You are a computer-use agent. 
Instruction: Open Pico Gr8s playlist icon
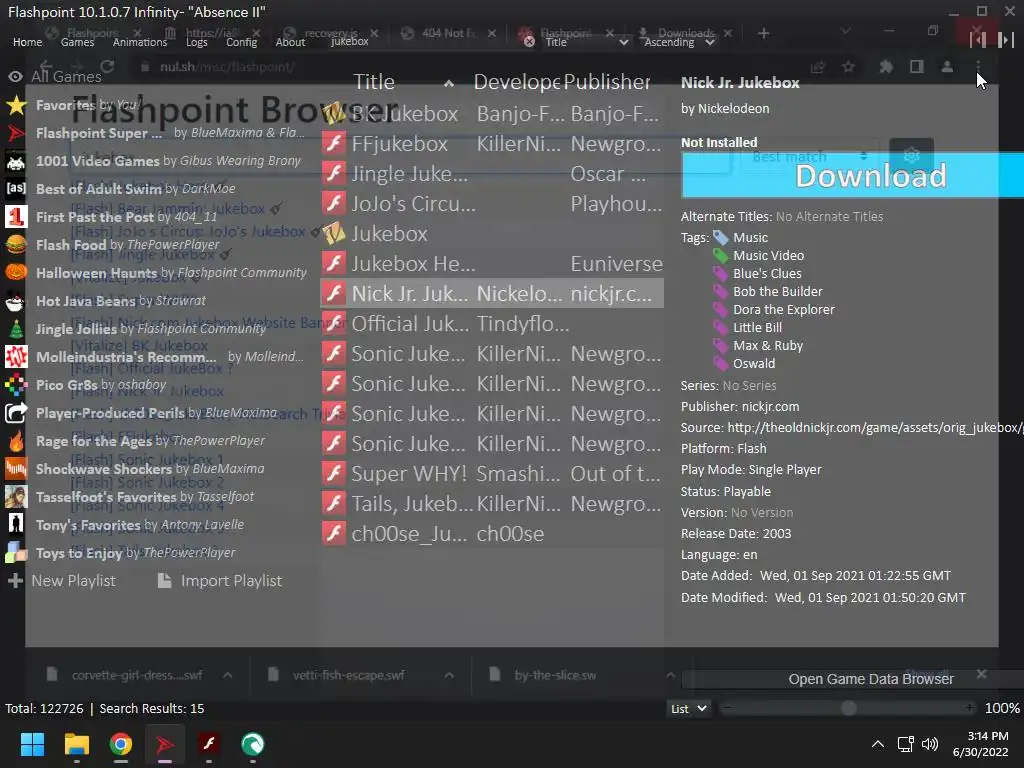point(16,385)
